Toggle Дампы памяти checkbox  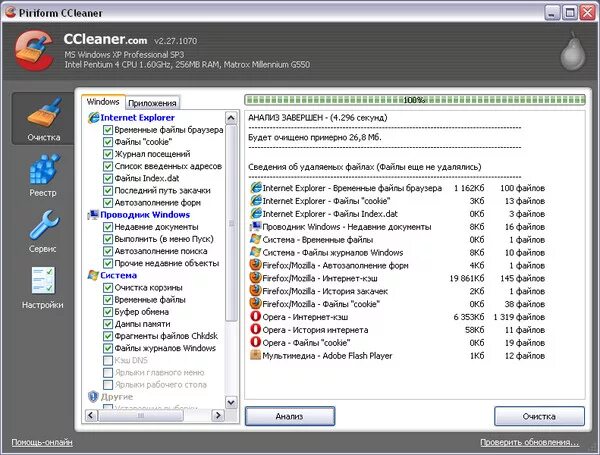click(x=108, y=324)
